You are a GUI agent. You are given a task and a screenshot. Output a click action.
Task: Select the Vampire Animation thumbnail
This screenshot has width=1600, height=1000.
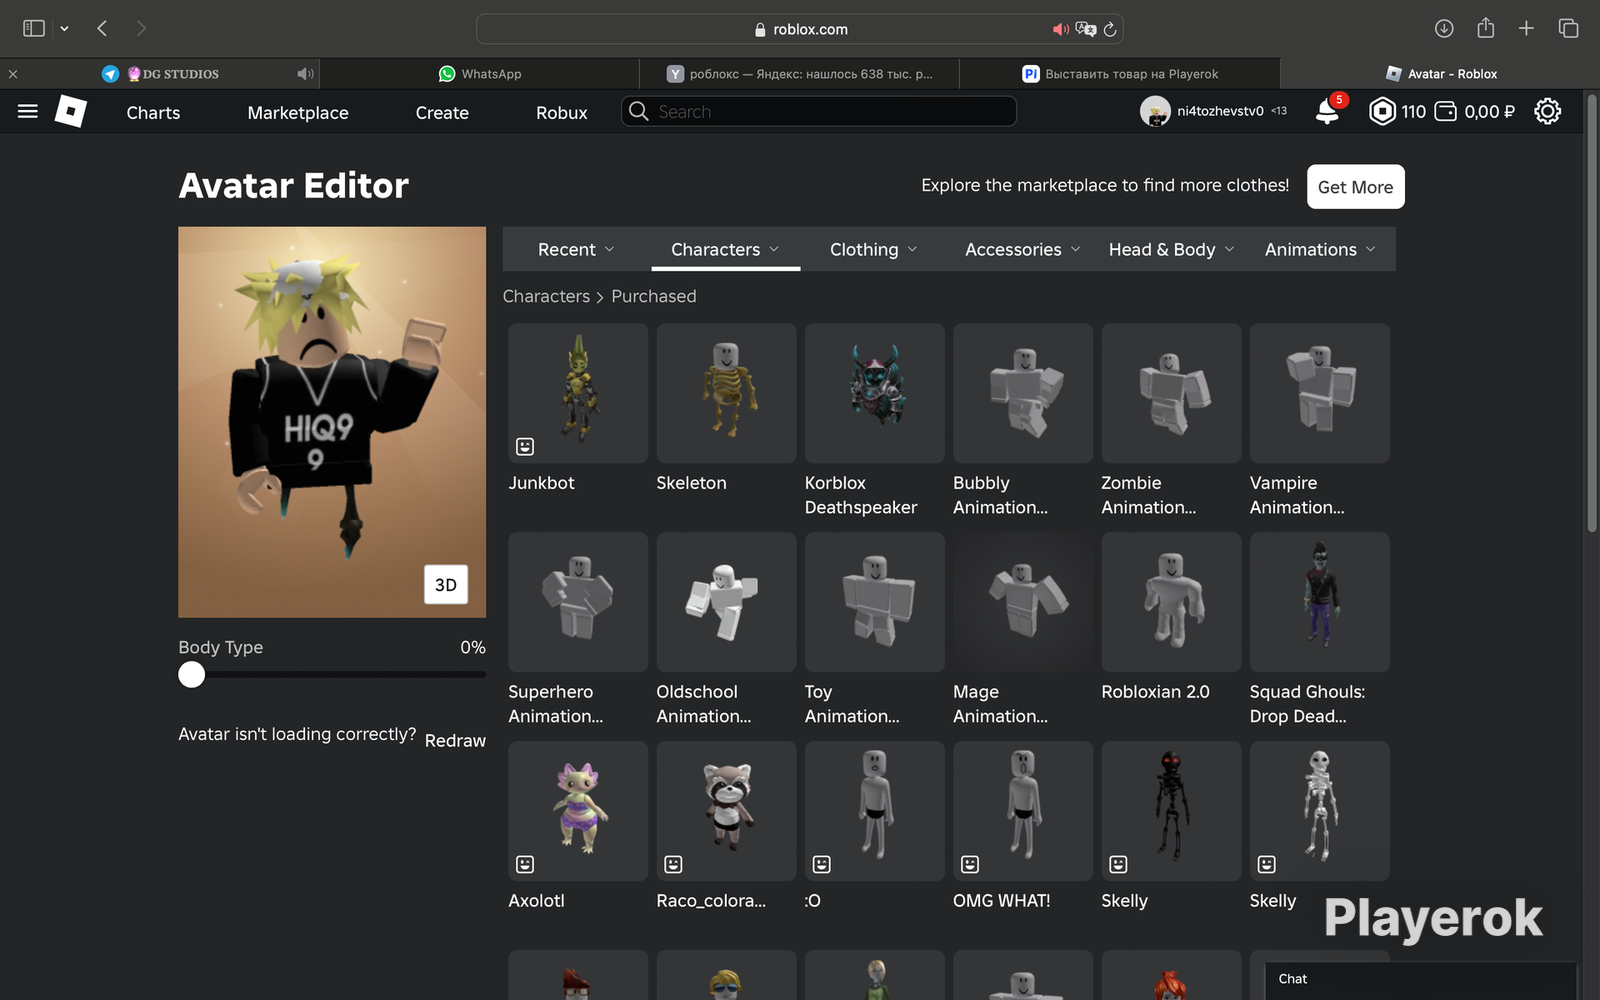click(x=1320, y=393)
